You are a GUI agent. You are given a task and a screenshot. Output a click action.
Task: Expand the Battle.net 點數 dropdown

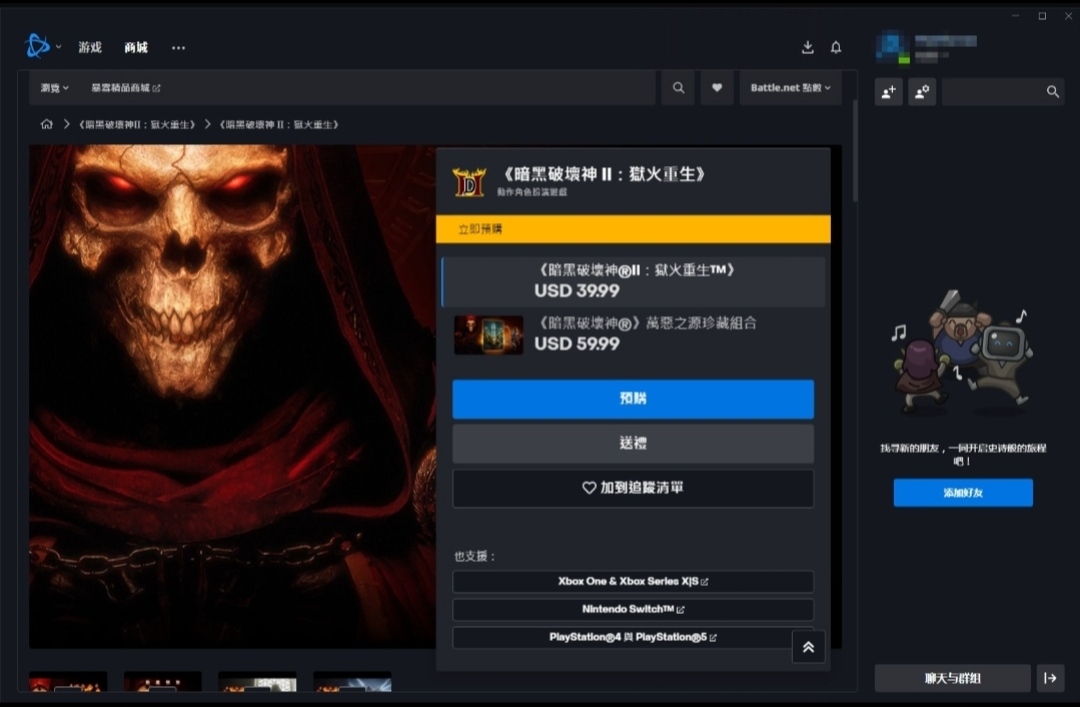[x=791, y=88]
